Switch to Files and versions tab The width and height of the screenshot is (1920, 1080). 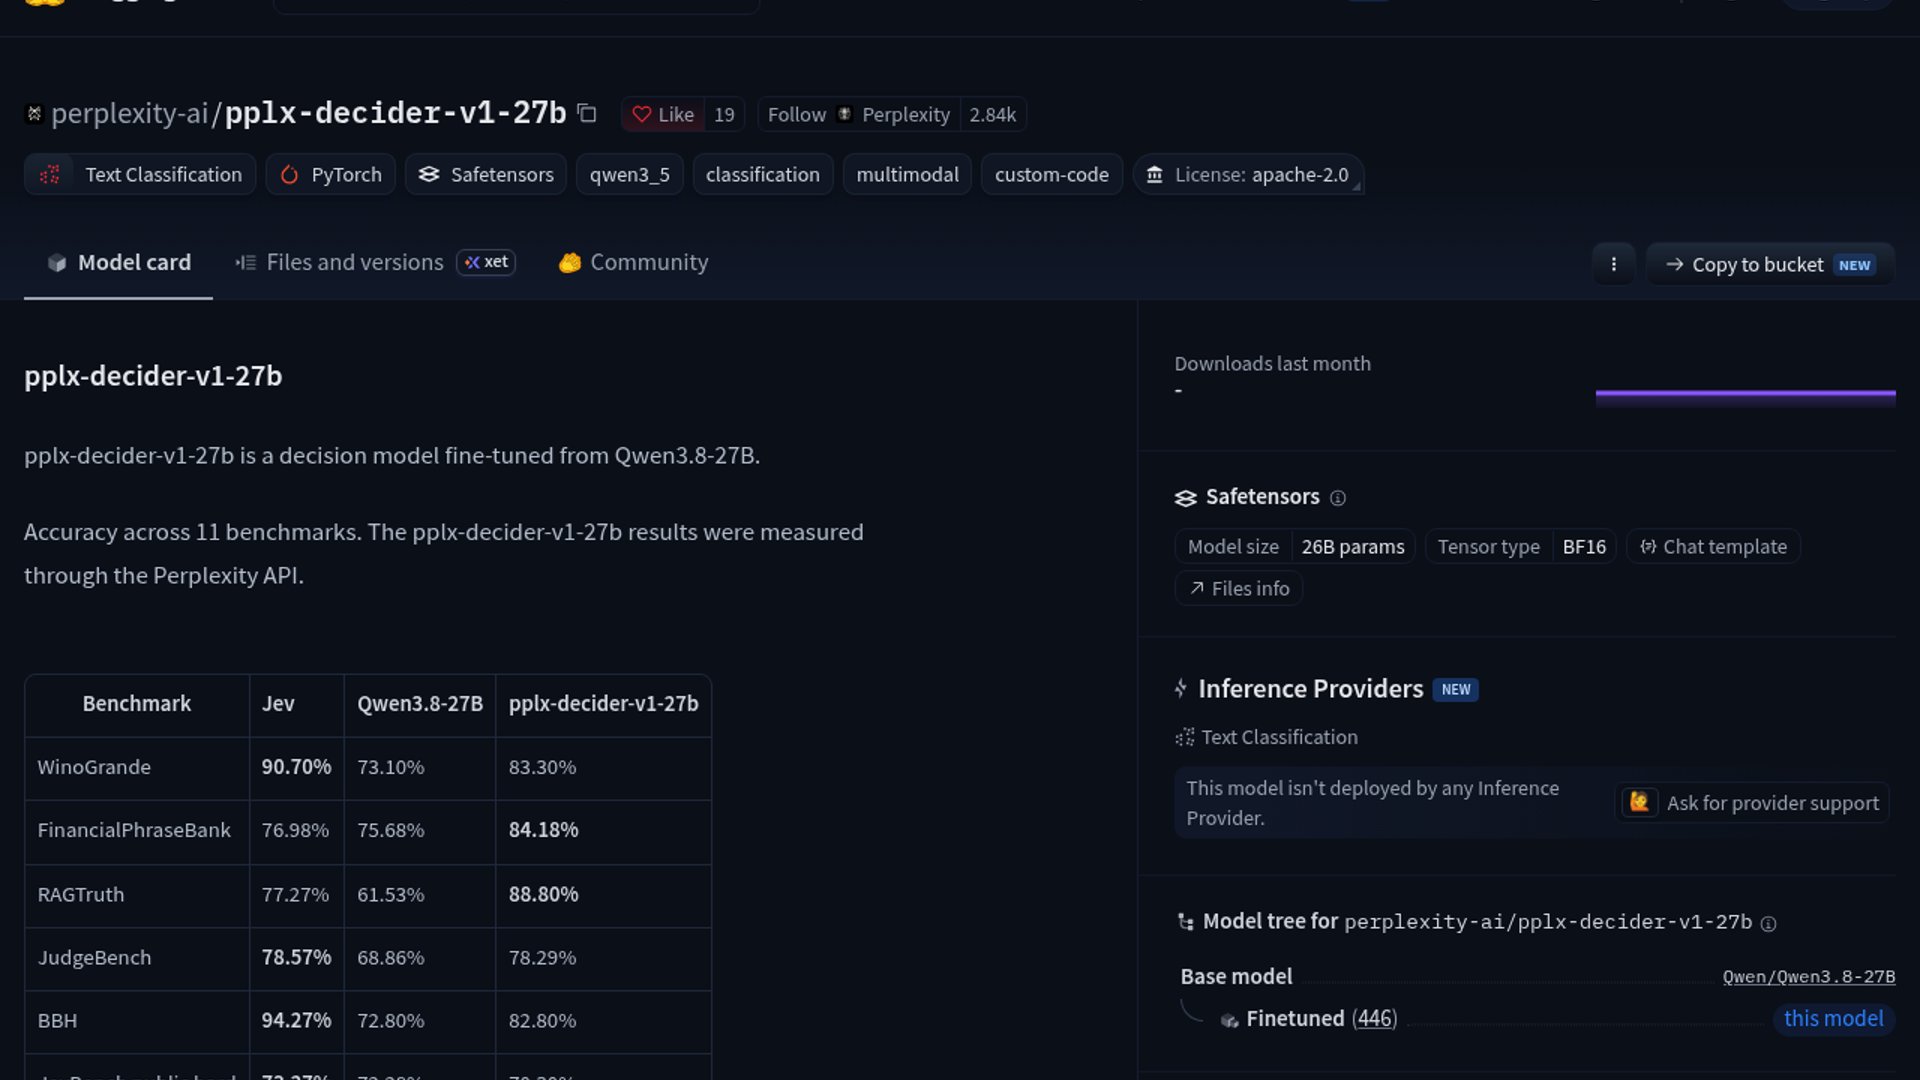(x=340, y=262)
